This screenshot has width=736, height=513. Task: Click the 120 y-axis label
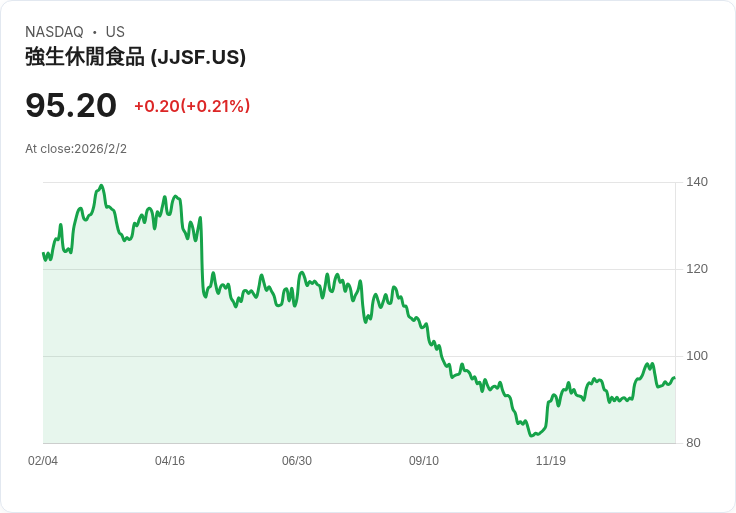point(697,269)
